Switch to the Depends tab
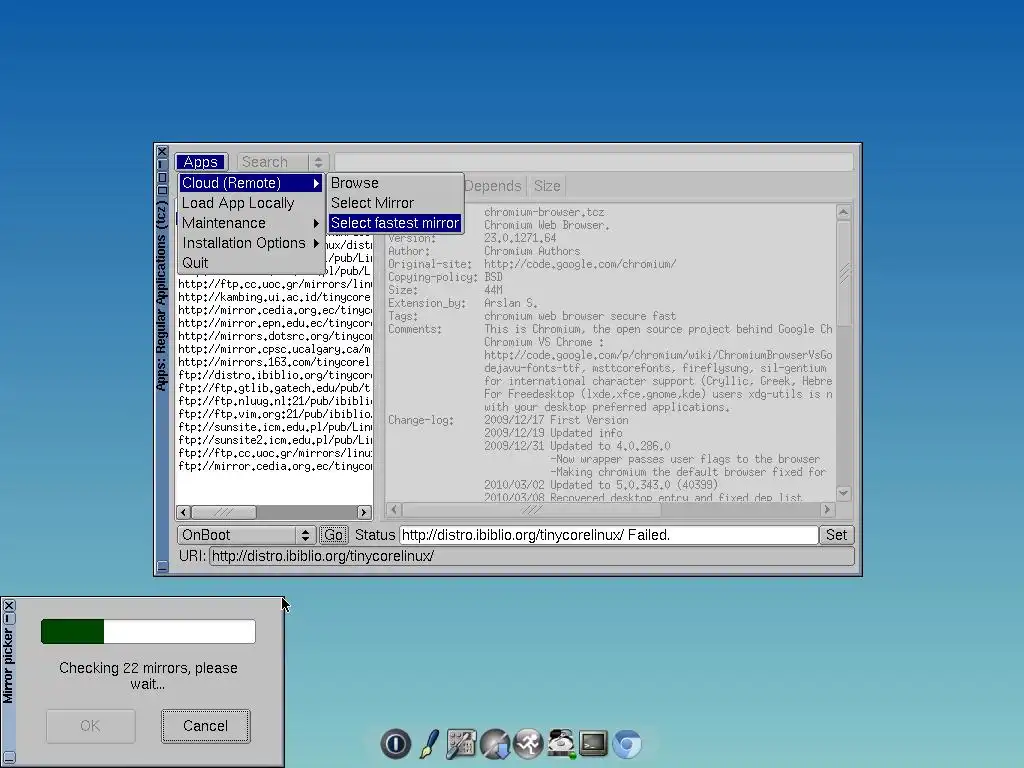1024x768 pixels. pyautogui.click(x=492, y=186)
